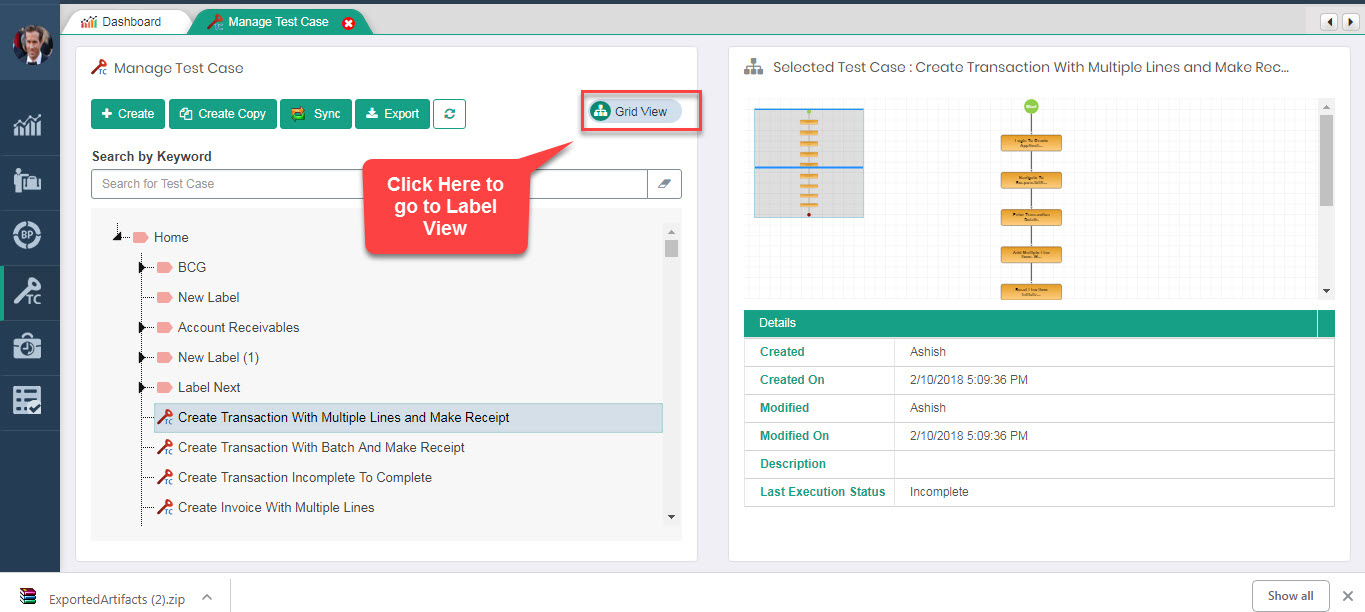Expand the Account Receivables node
This screenshot has width=1365, height=612.
[x=142, y=327]
